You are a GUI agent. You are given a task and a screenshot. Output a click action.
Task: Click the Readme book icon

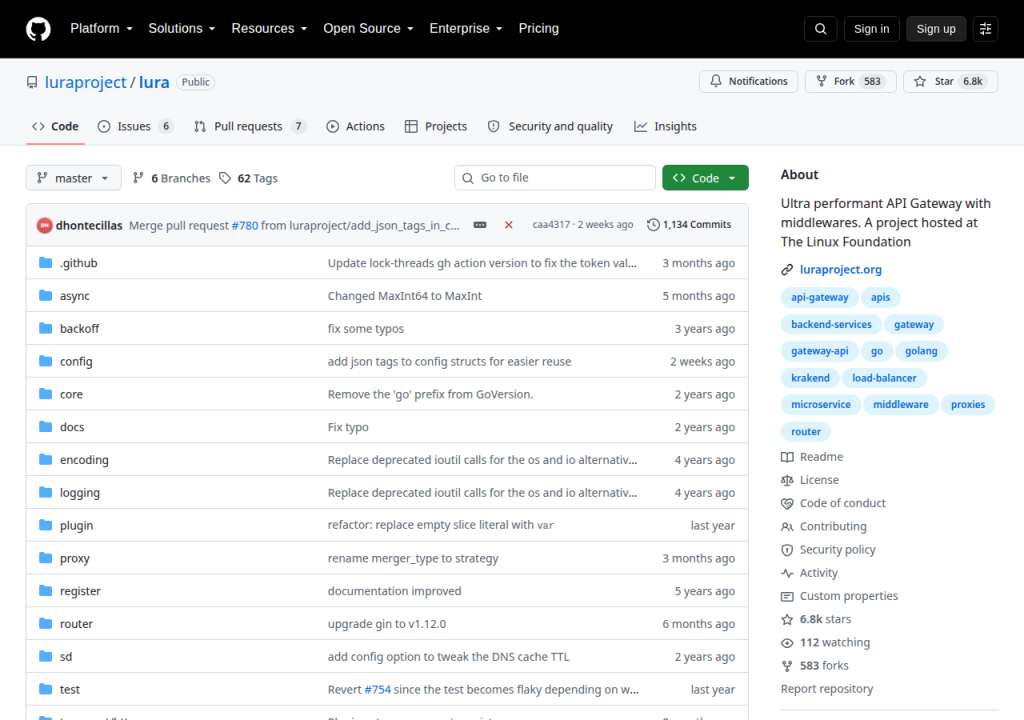coord(788,457)
